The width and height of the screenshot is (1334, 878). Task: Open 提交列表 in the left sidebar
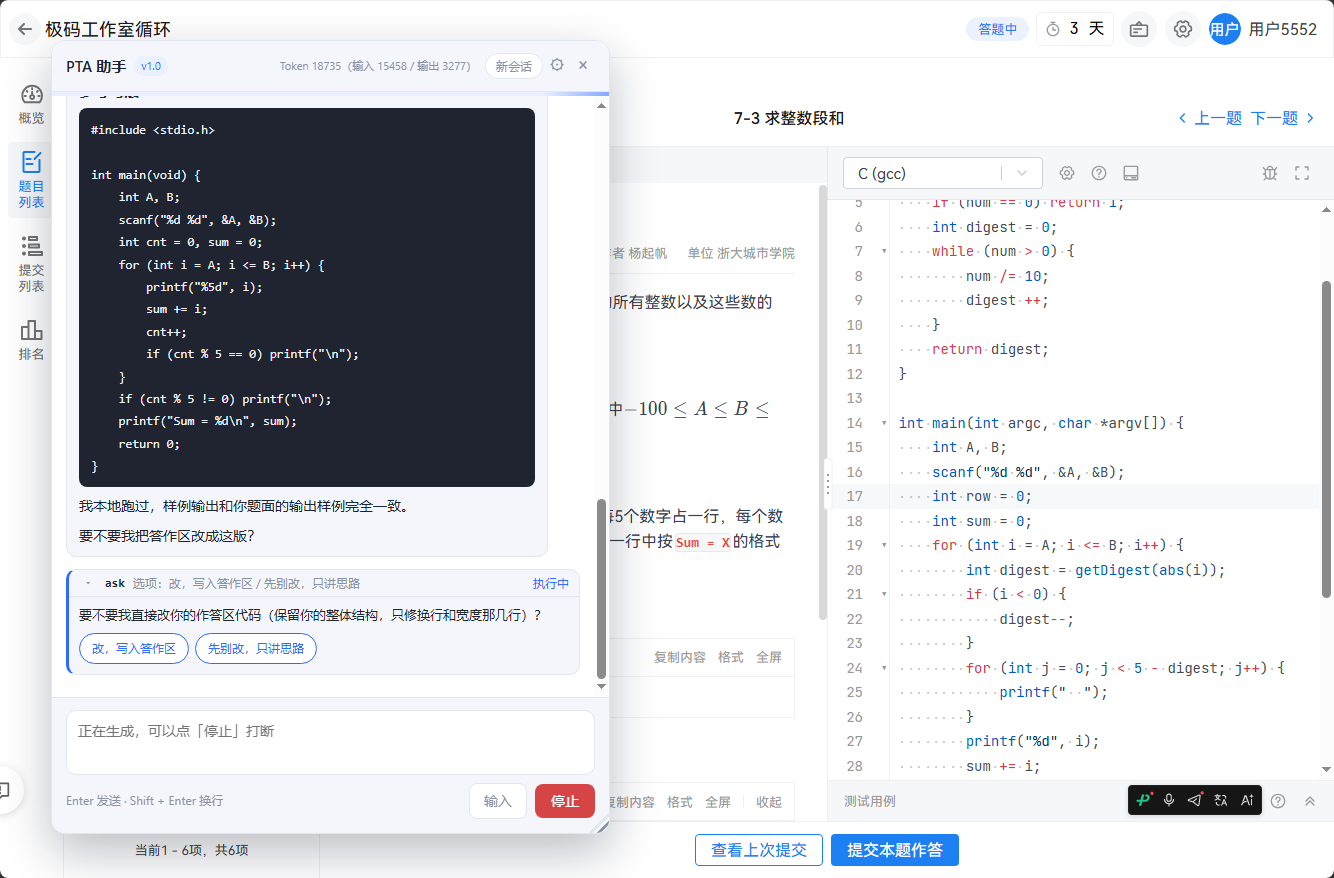(x=31, y=264)
